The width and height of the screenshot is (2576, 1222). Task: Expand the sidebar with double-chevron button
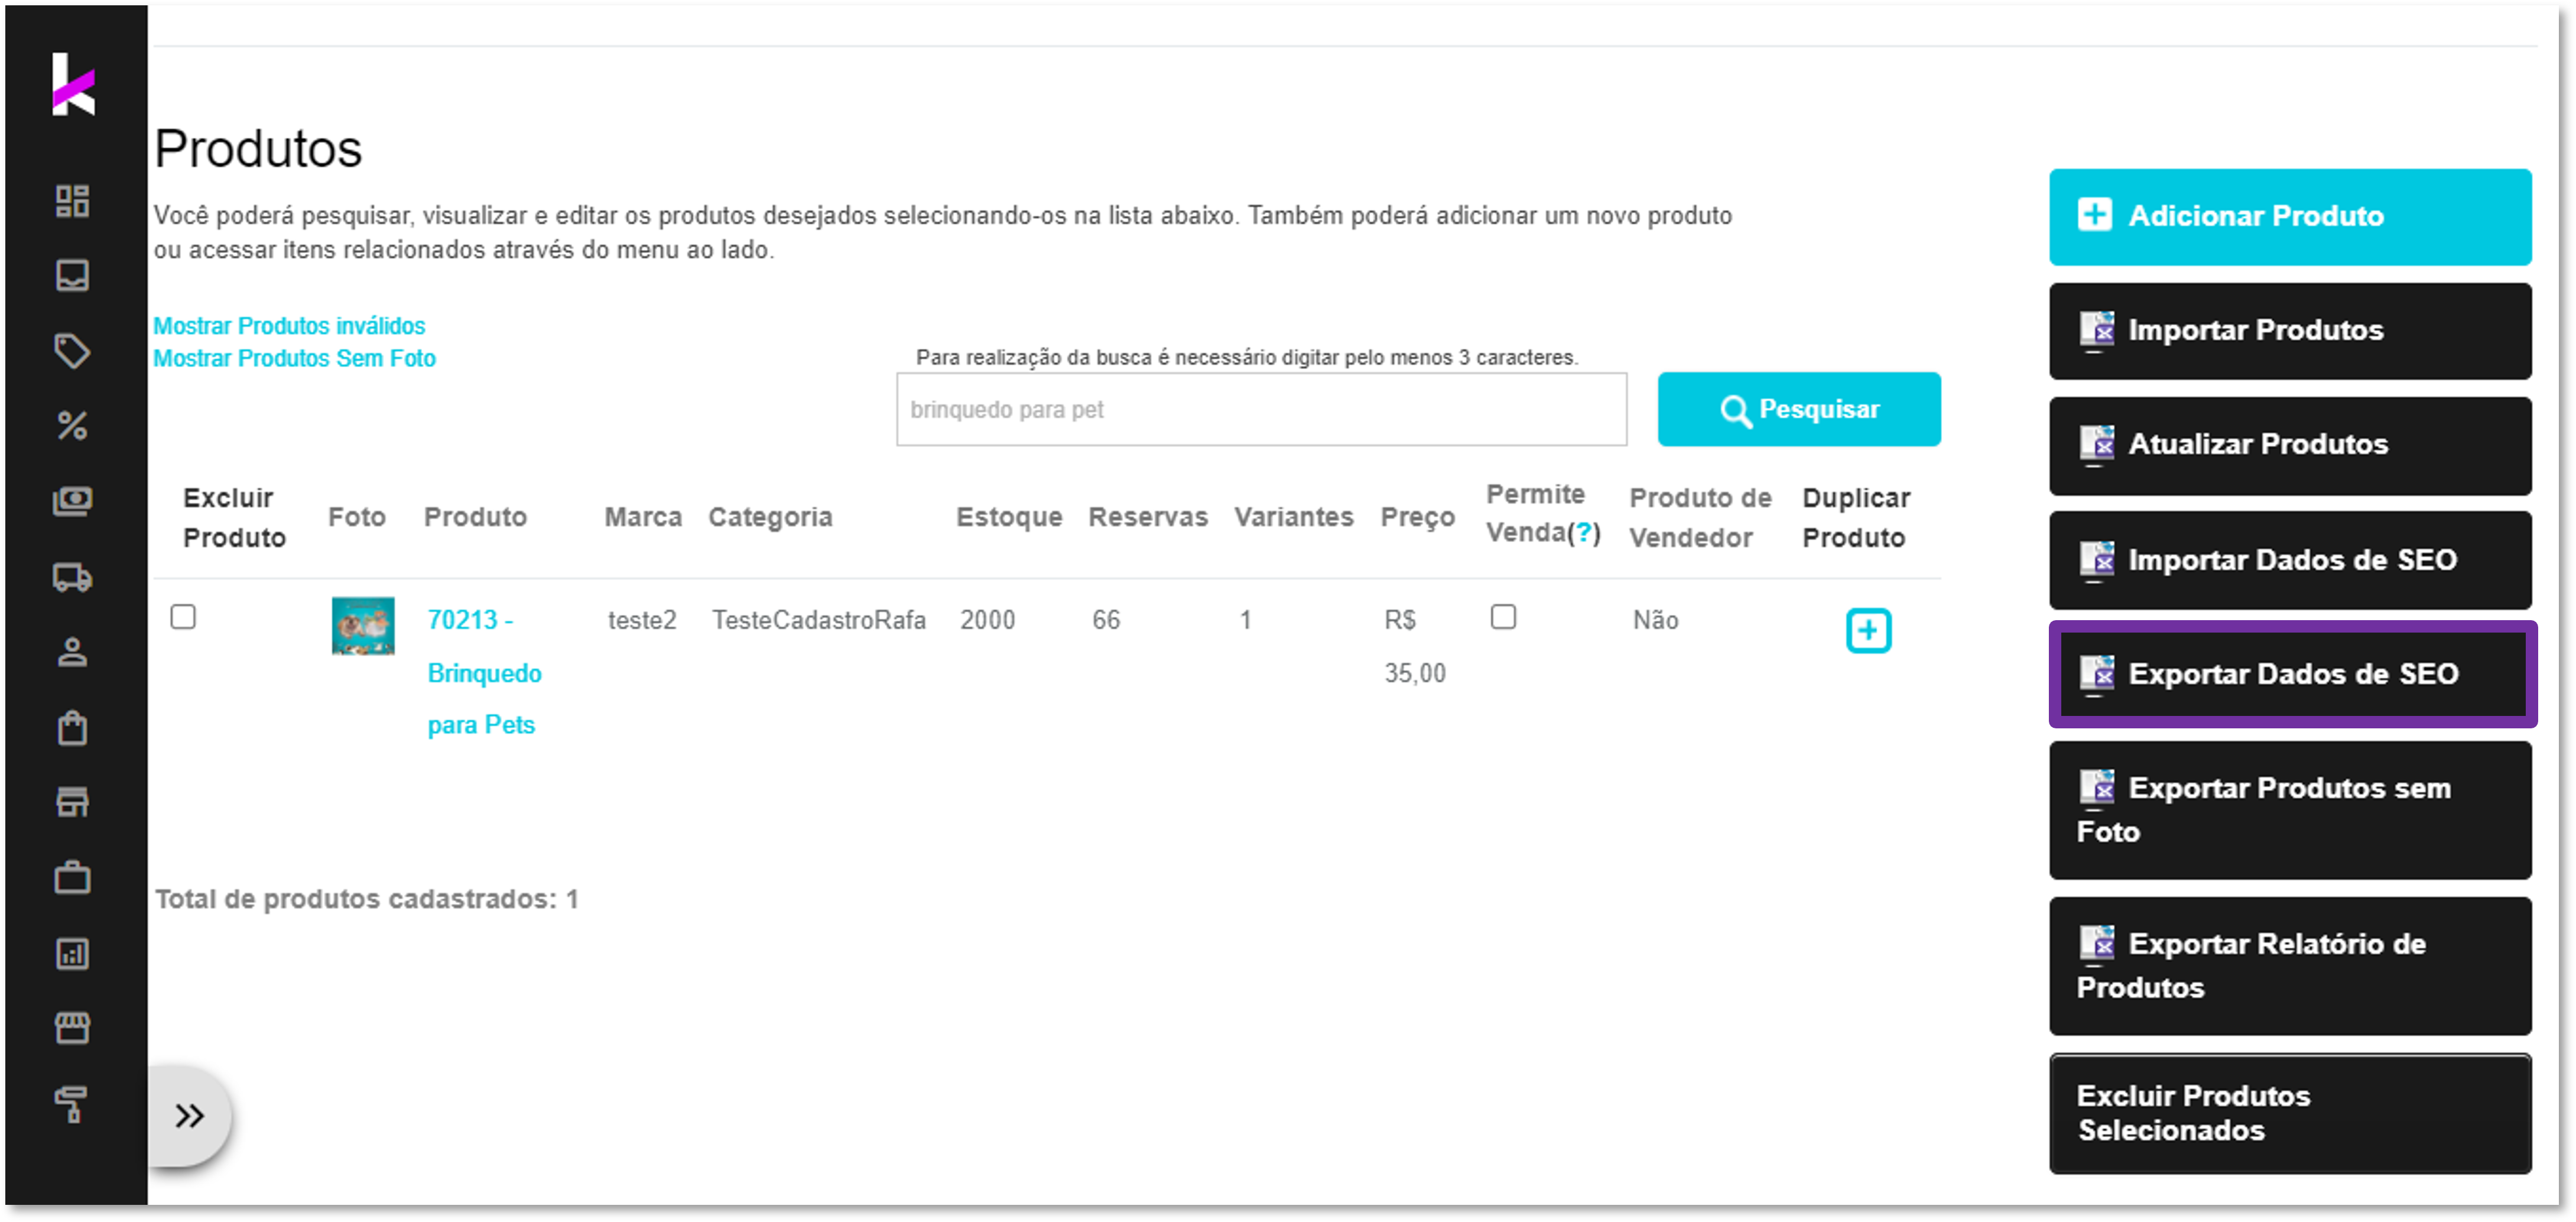point(189,1115)
